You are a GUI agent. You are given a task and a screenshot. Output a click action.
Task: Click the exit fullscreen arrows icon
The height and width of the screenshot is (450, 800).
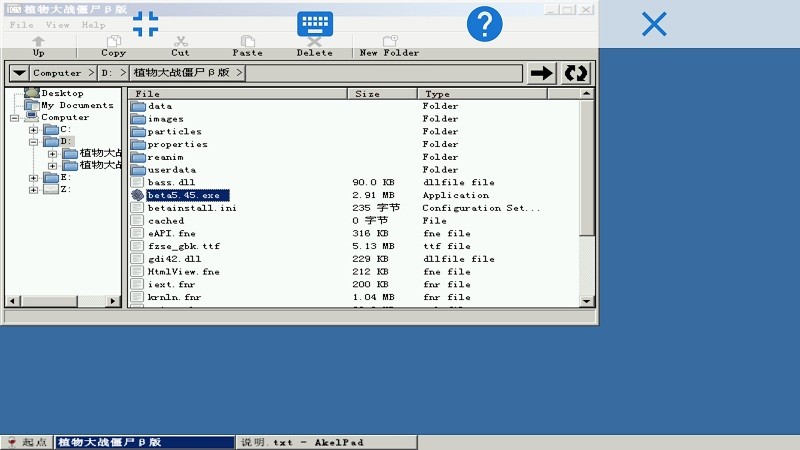point(146,24)
